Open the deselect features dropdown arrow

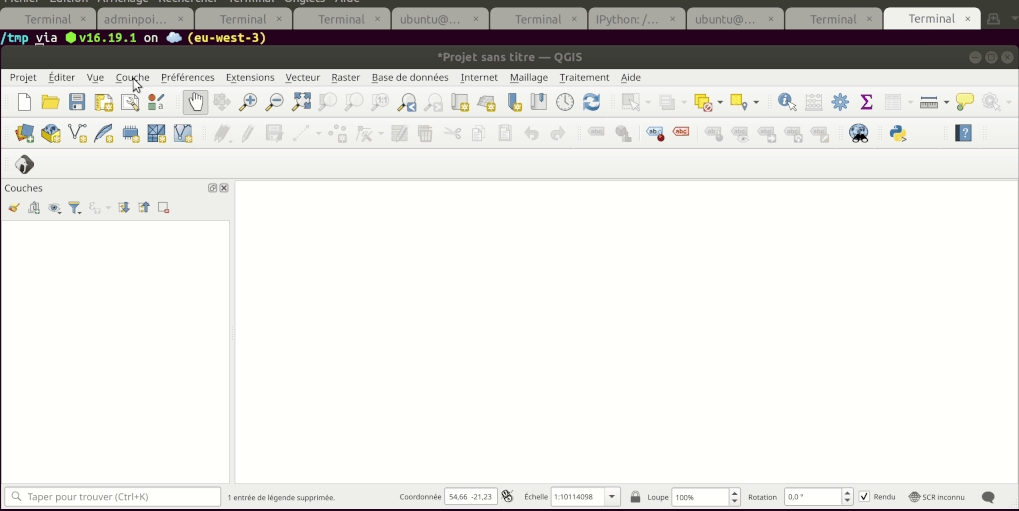tap(720, 103)
